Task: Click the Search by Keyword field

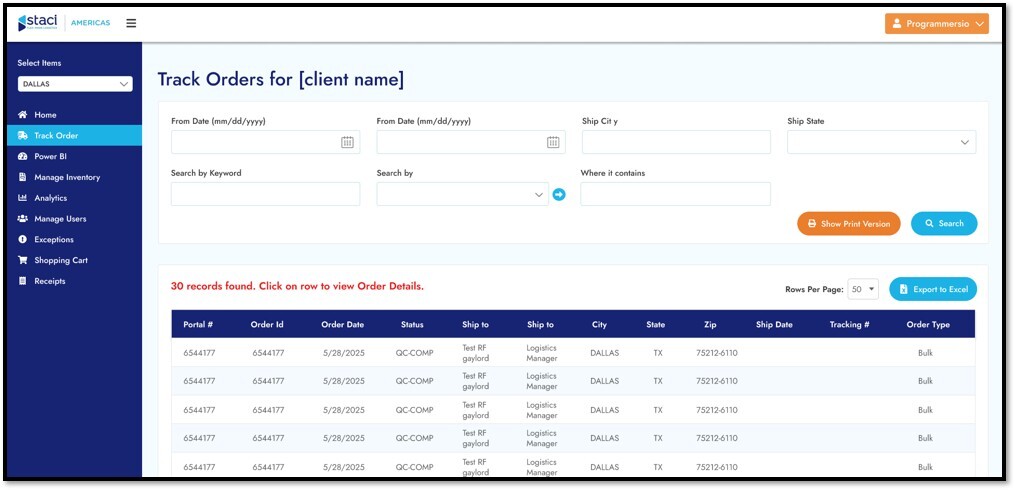Action: pos(265,194)
